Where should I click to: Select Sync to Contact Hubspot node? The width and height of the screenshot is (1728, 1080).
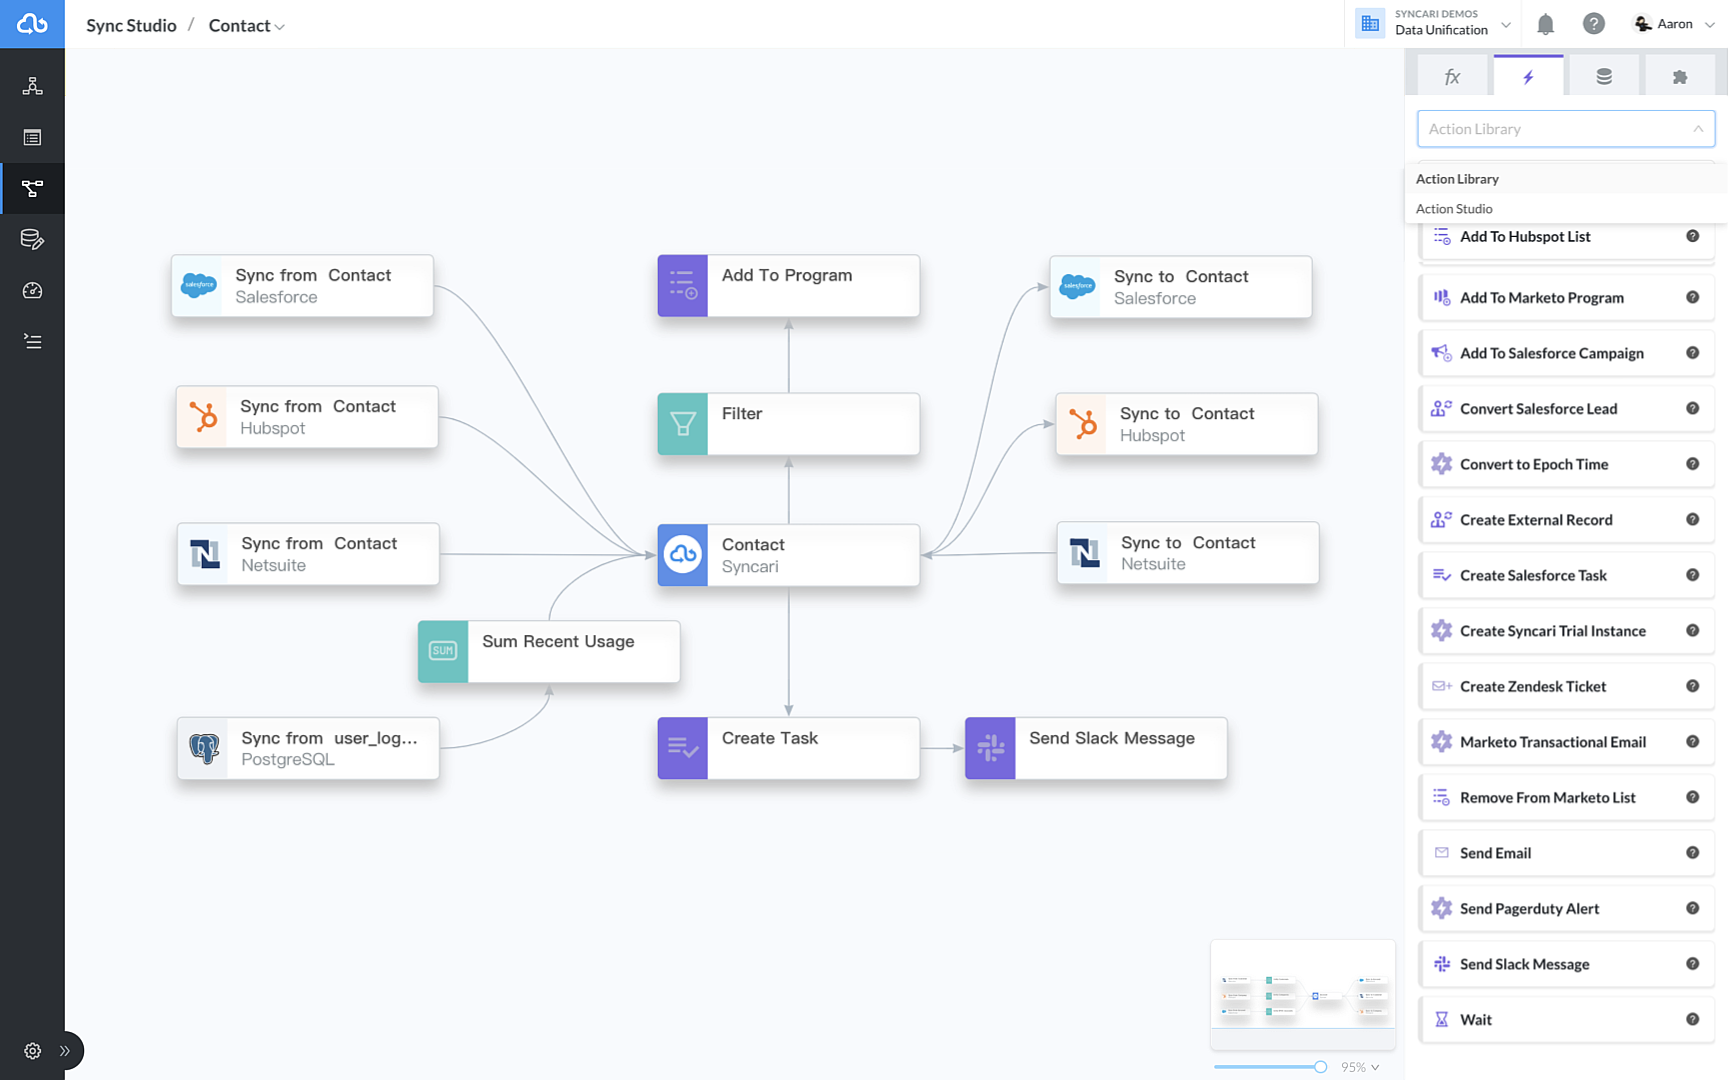(1187, 424)
